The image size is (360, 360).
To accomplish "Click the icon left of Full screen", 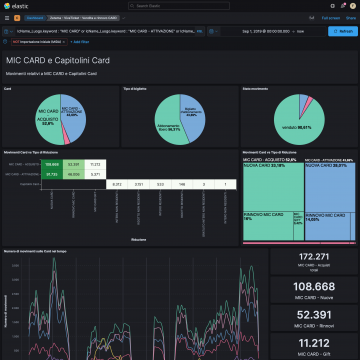I will (312, 18).
